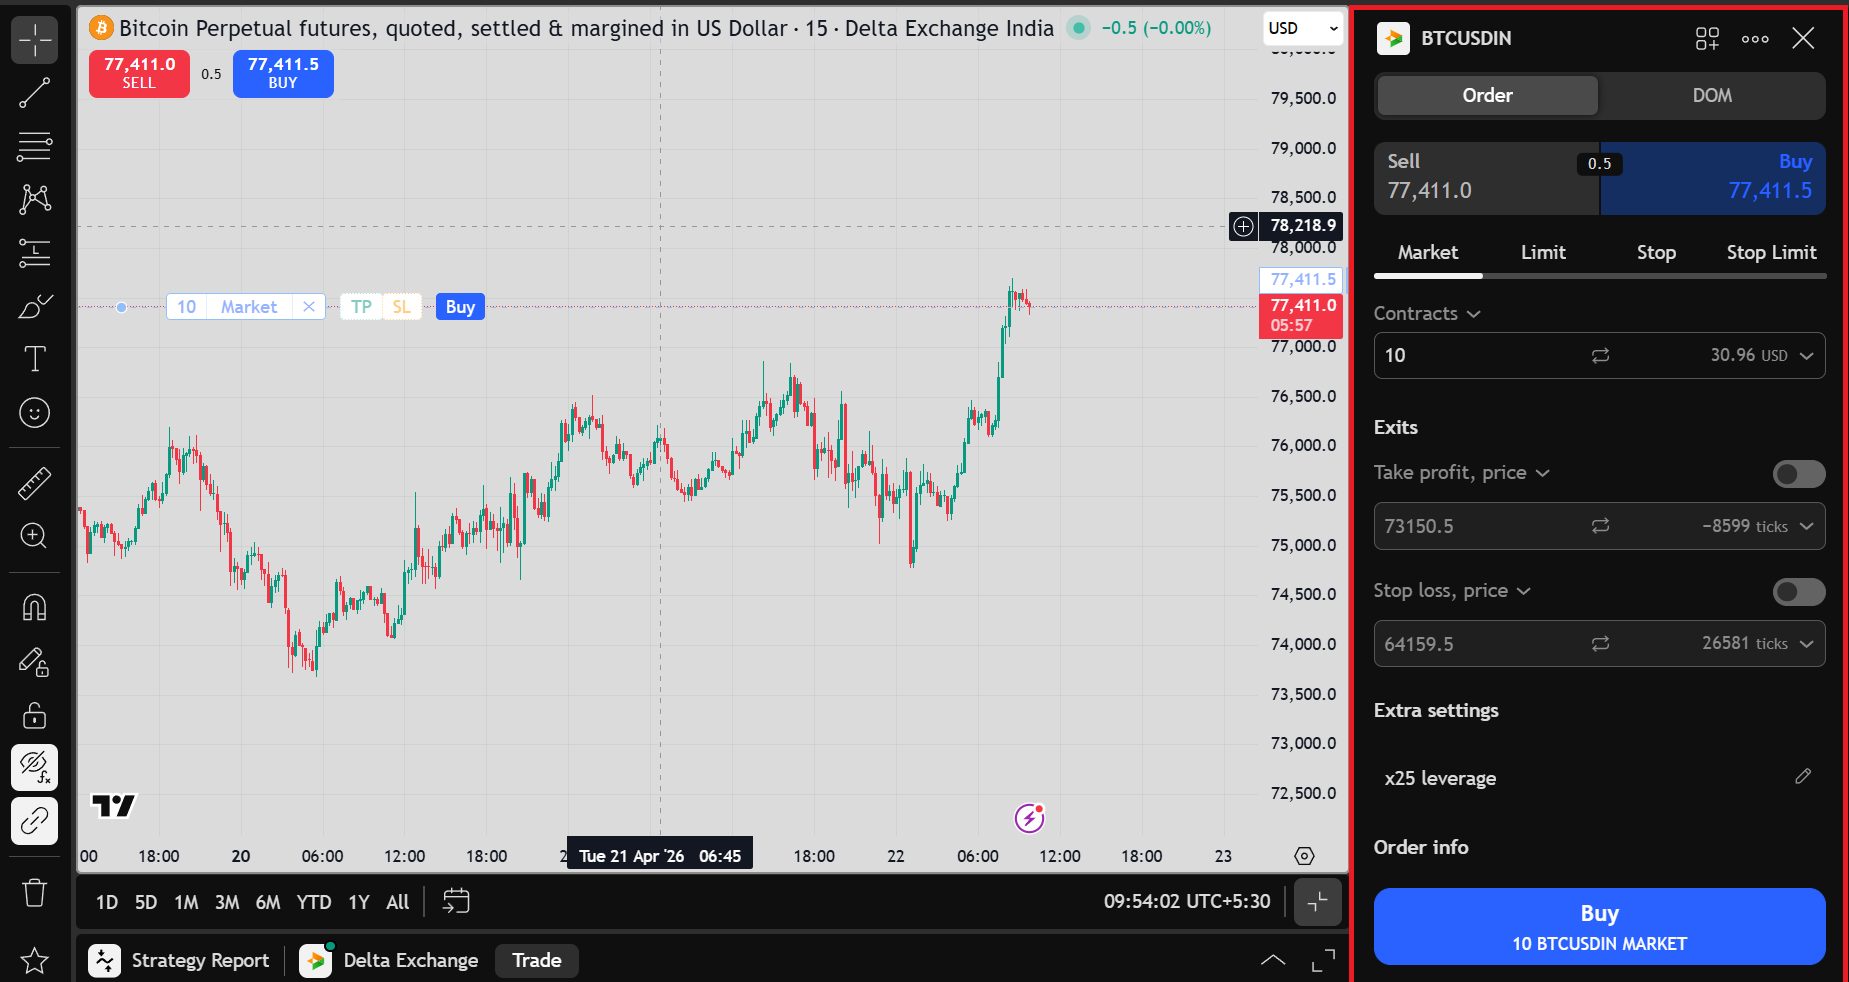Edit the x25 leverage setting
Screen dimensions: 1849x982
click(1803, 777)
